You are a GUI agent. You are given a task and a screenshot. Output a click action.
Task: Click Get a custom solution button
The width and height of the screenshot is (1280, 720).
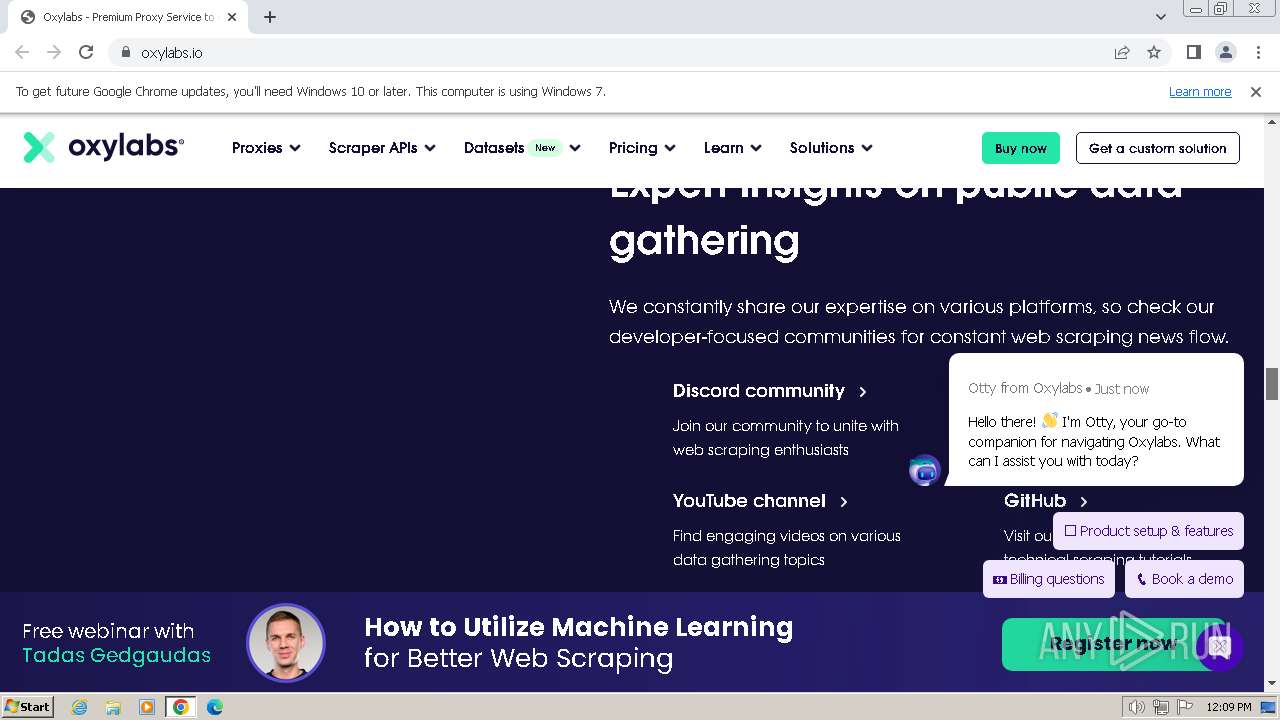coord(1158,148)
